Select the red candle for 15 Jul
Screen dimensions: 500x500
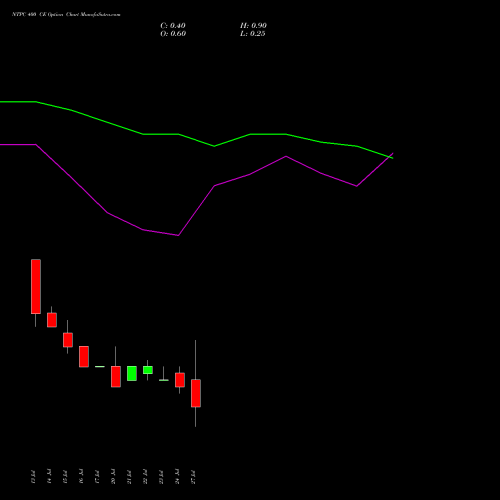click(x=68, y=340)
